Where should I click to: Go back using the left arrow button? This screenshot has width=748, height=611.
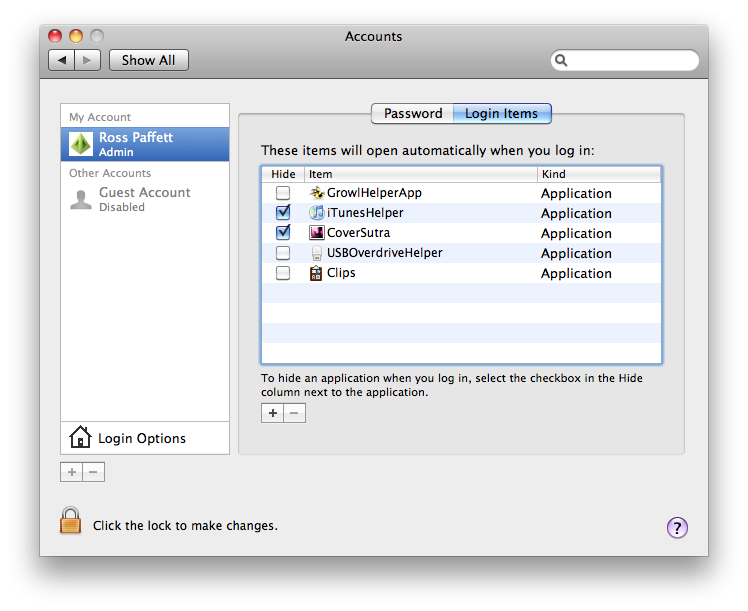point(62,60)
